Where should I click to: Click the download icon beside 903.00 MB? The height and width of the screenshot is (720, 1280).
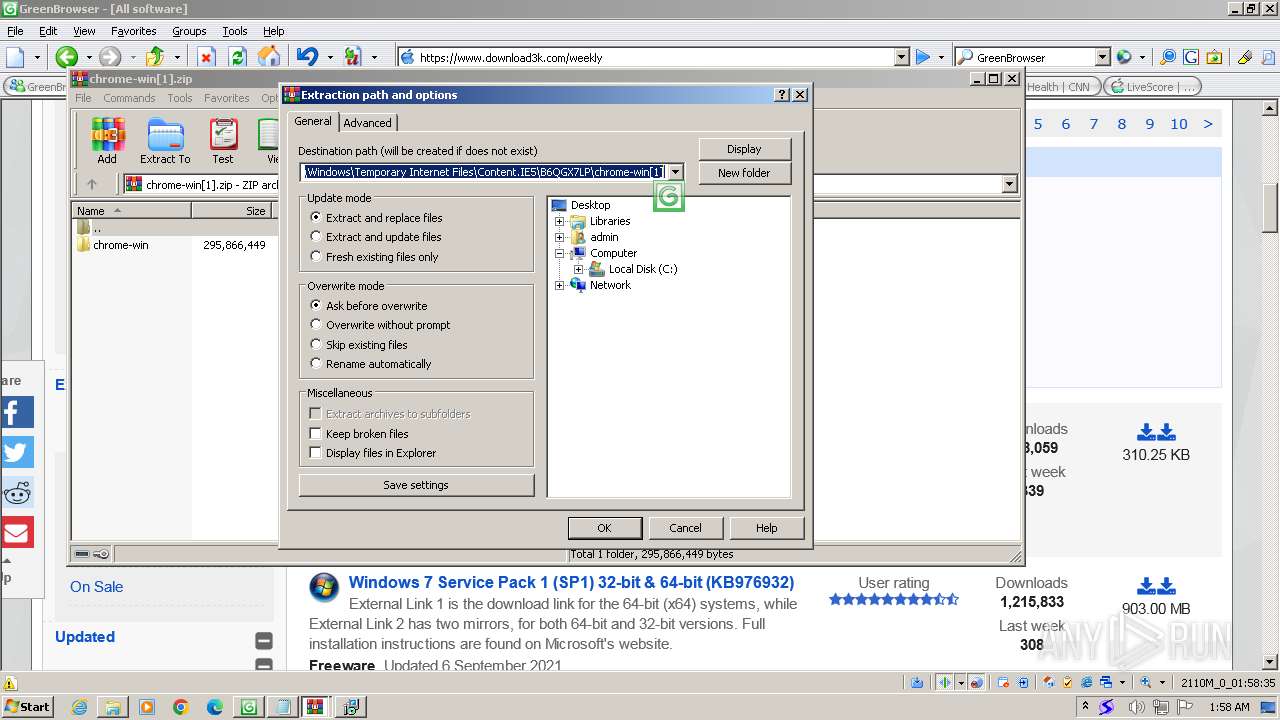[1156, 586]
